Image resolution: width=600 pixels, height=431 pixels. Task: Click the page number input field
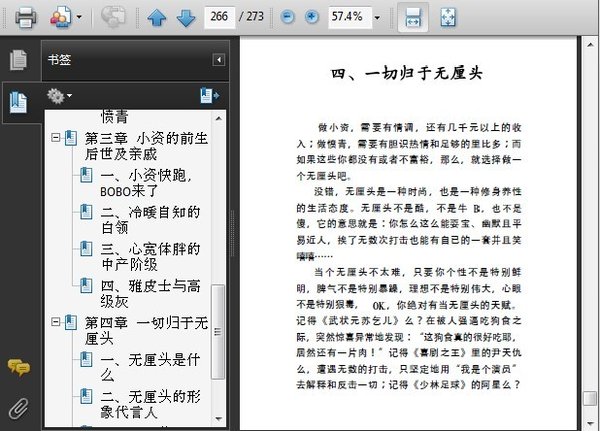(219, 17)
